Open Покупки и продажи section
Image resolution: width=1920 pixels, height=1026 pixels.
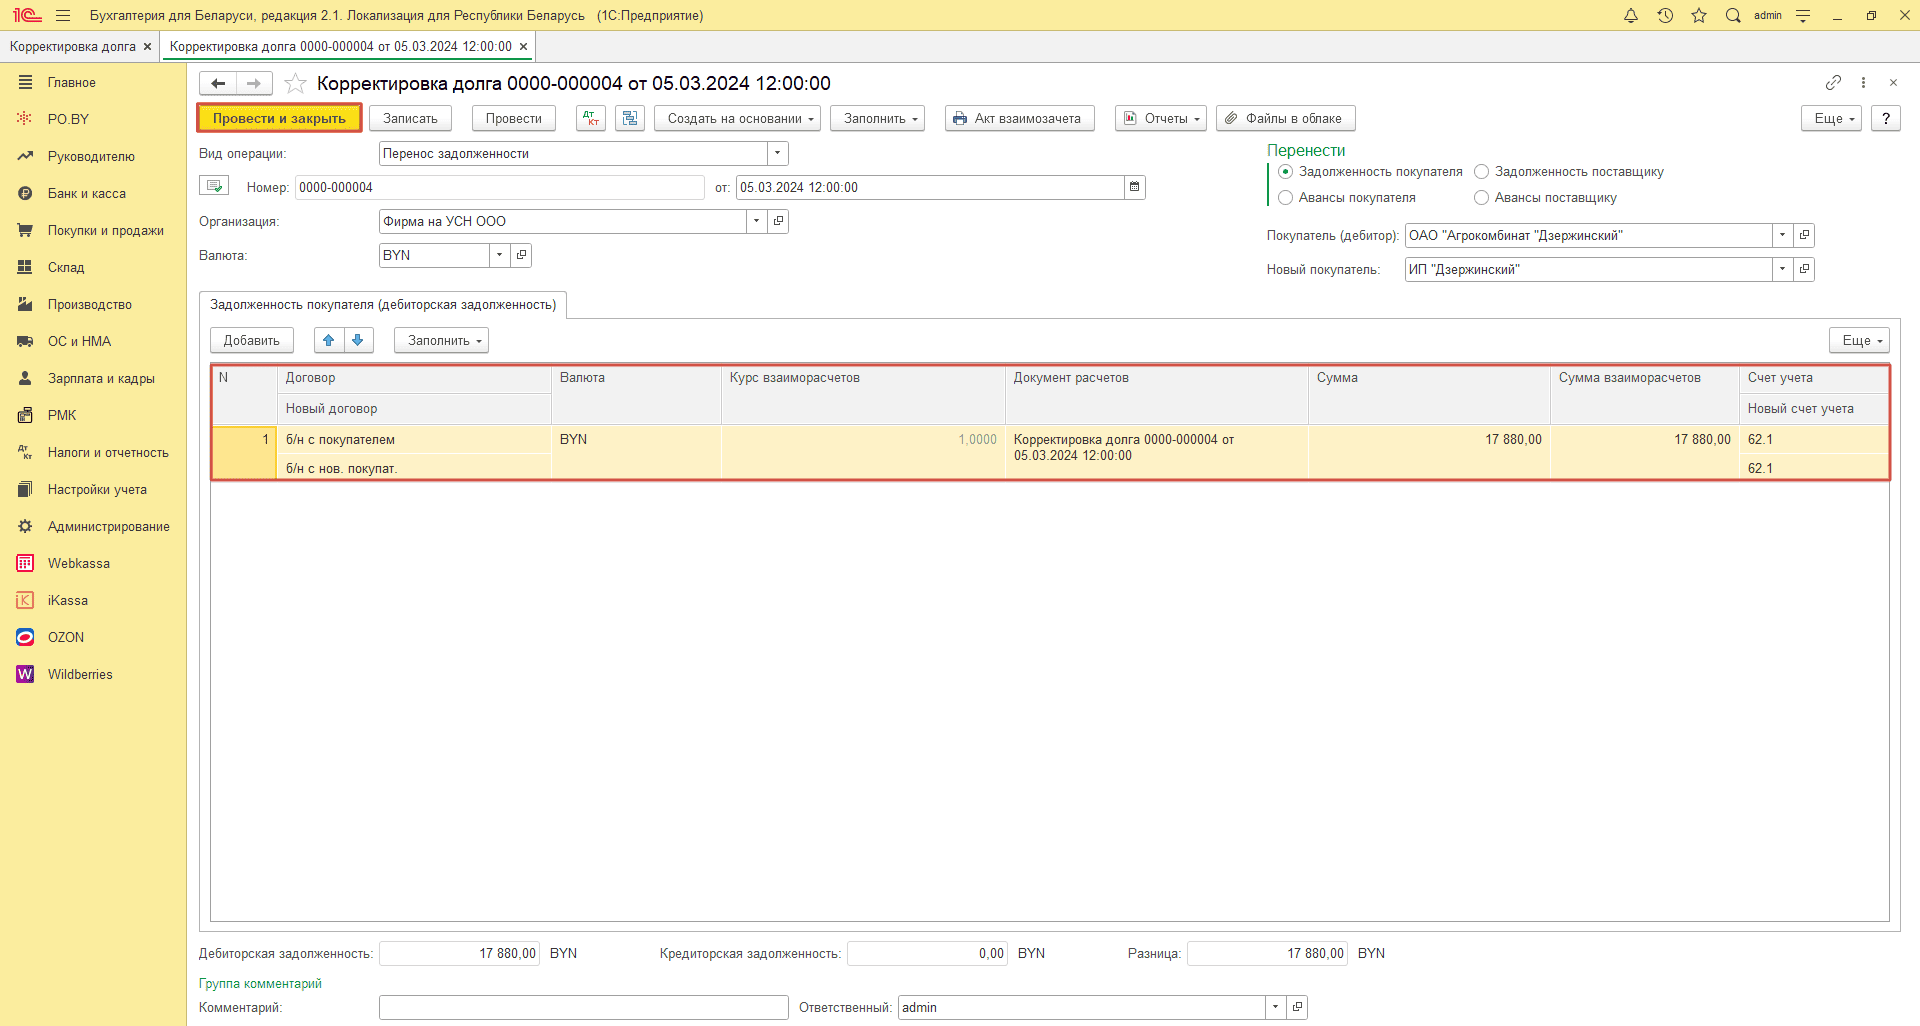(106, 230)
